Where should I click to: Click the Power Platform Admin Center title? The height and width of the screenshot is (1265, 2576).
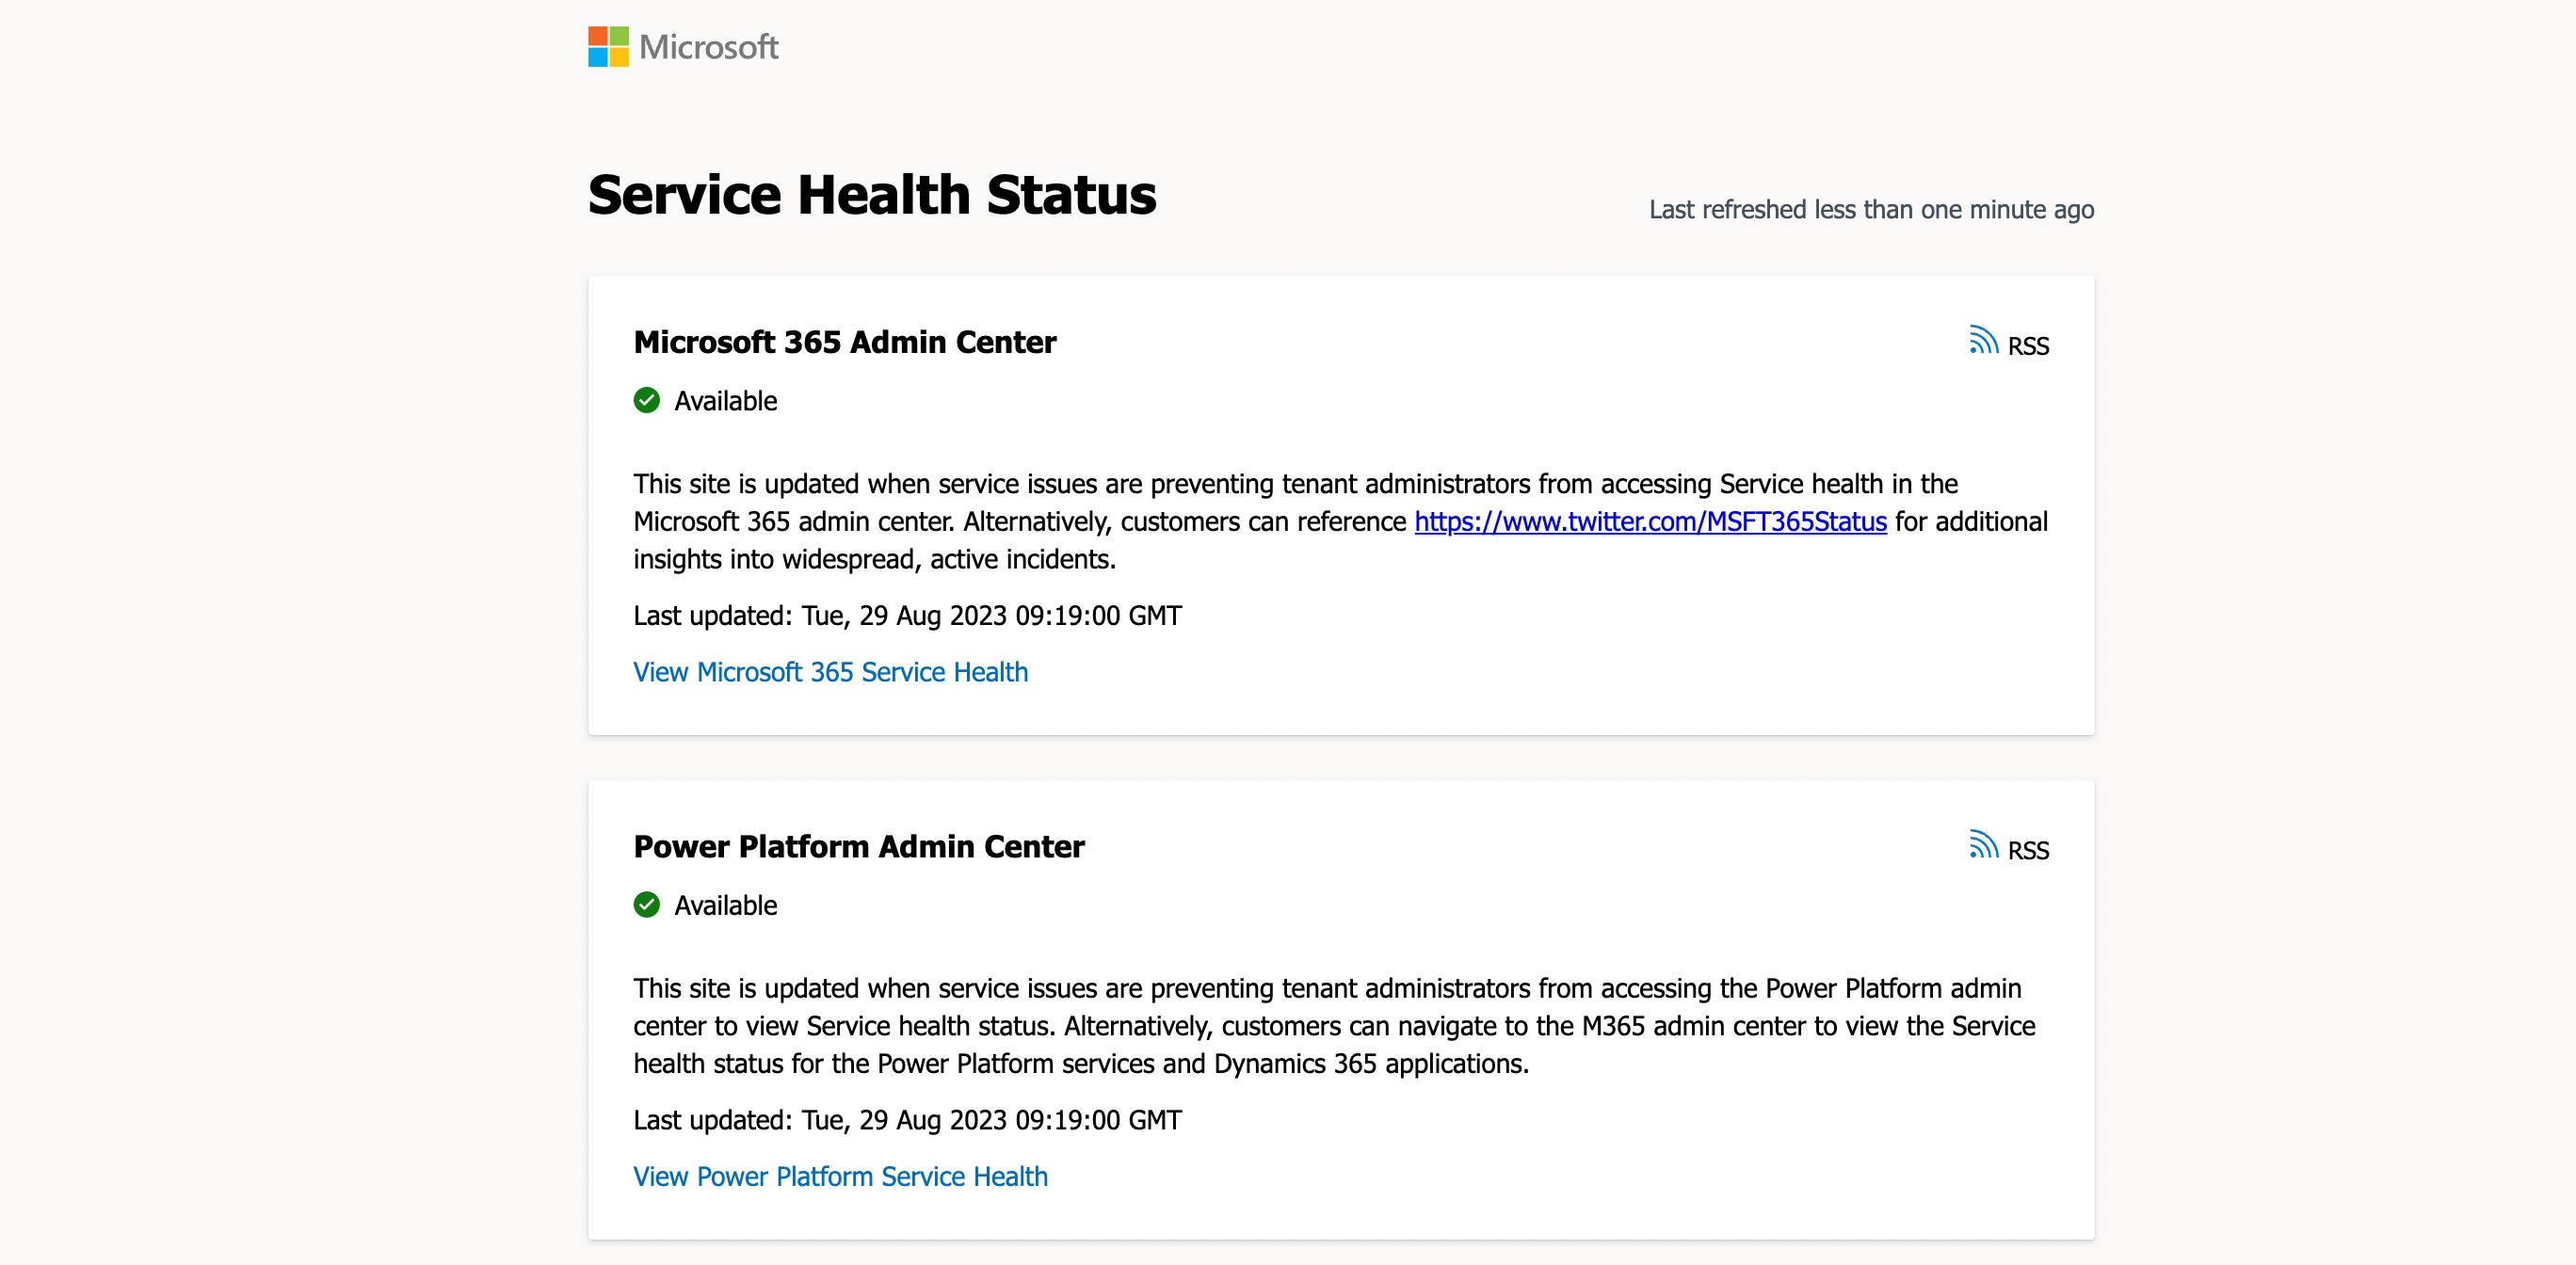(859, 846)
